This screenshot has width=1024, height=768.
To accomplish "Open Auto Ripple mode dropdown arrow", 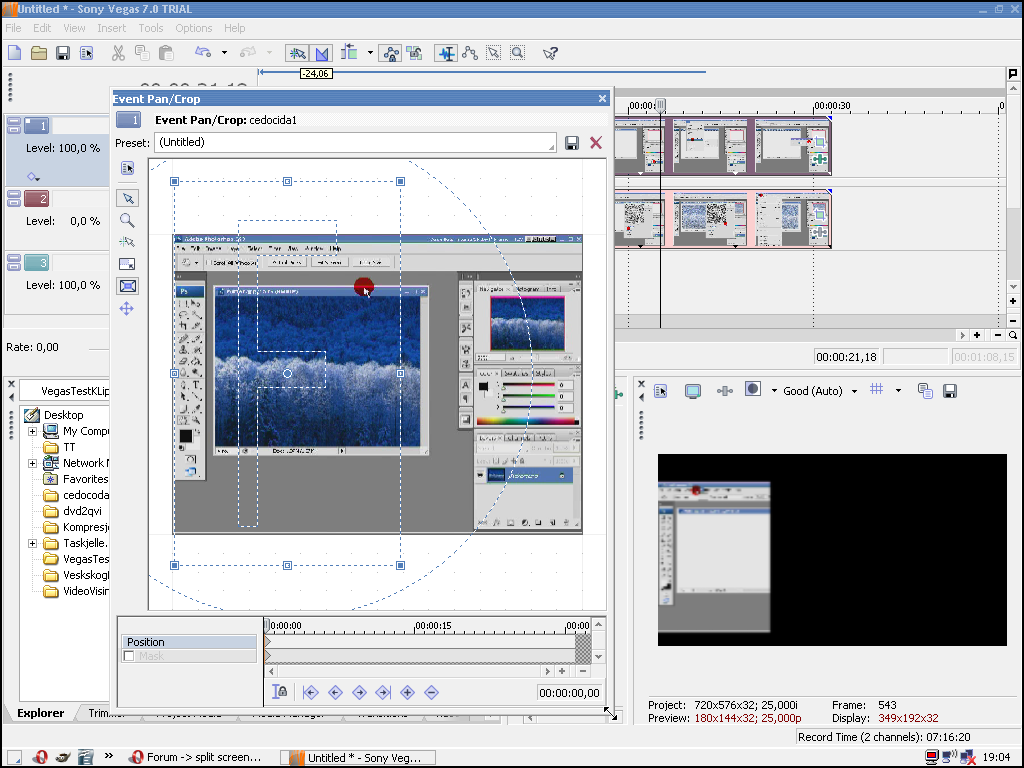I will coord(370,53).
